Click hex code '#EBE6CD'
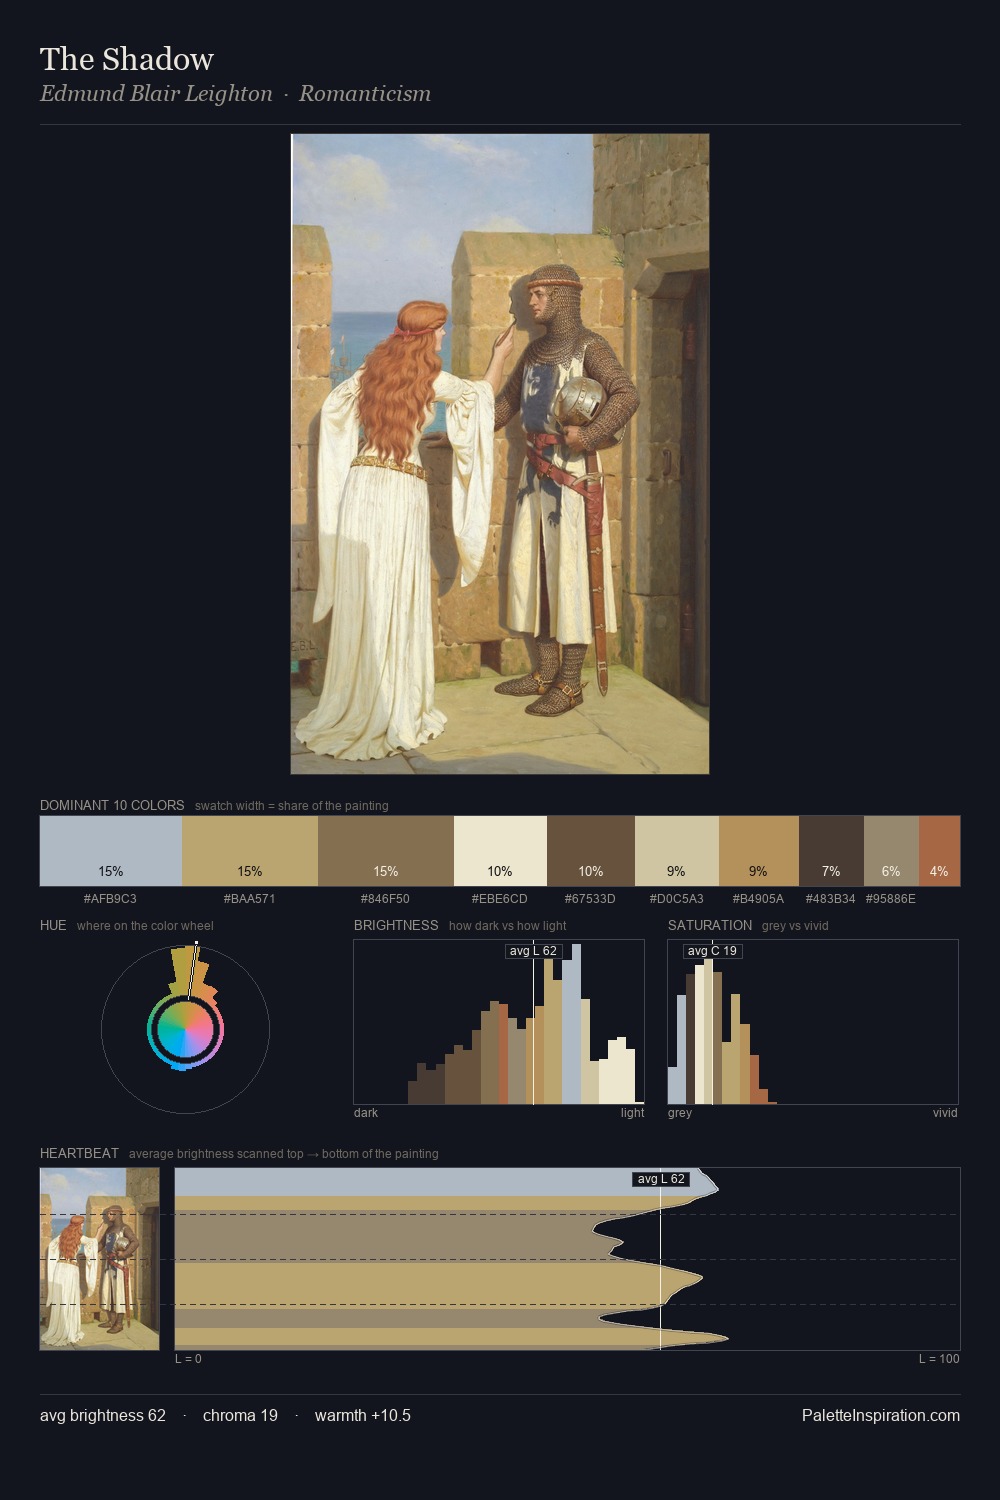The width and height of the screenshot is (1000, 1500). coord(499,898)
